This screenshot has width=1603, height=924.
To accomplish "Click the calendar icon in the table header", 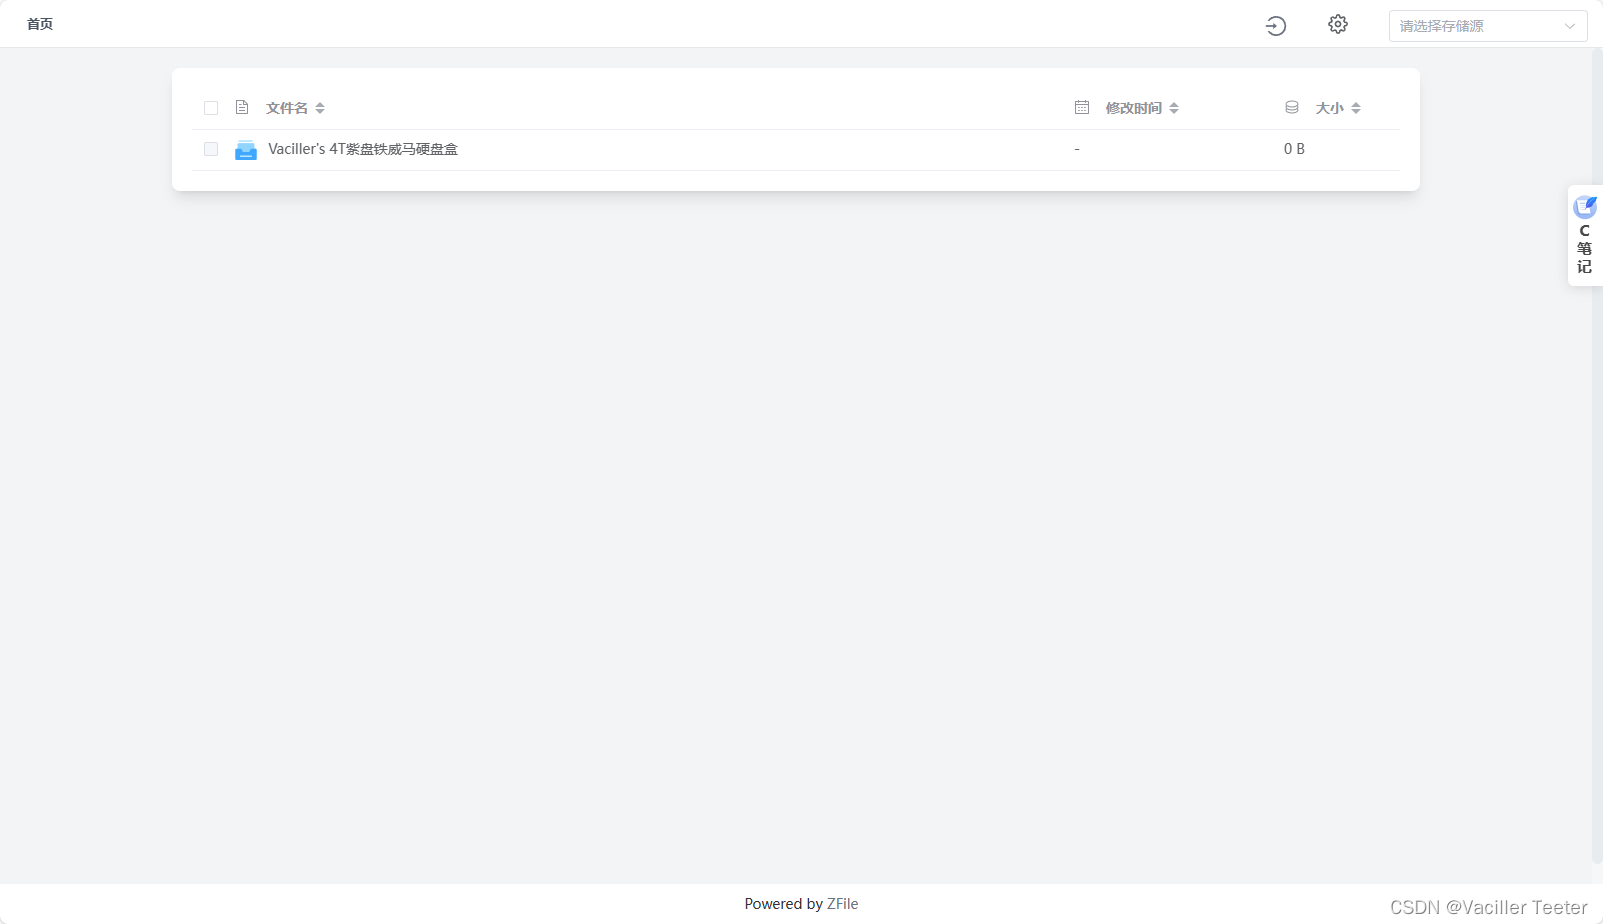I will pos(1082,107).
